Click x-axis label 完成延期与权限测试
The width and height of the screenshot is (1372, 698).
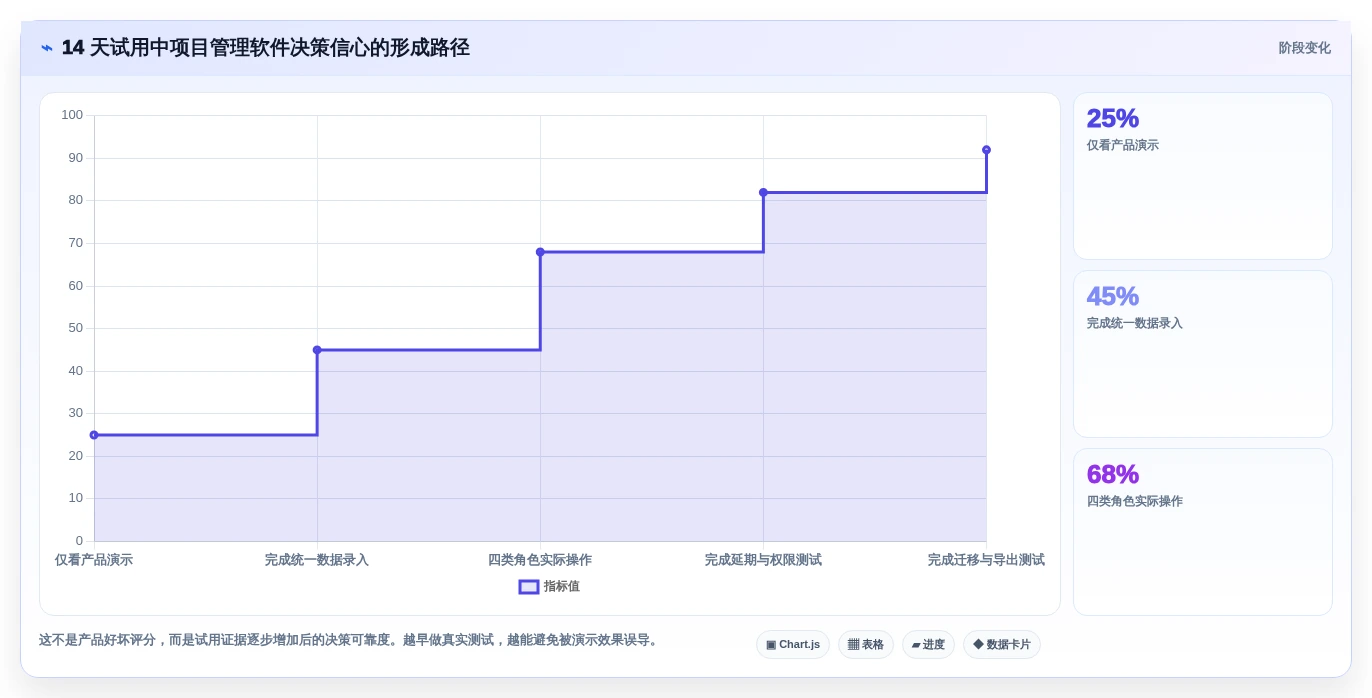coord(763,560)
